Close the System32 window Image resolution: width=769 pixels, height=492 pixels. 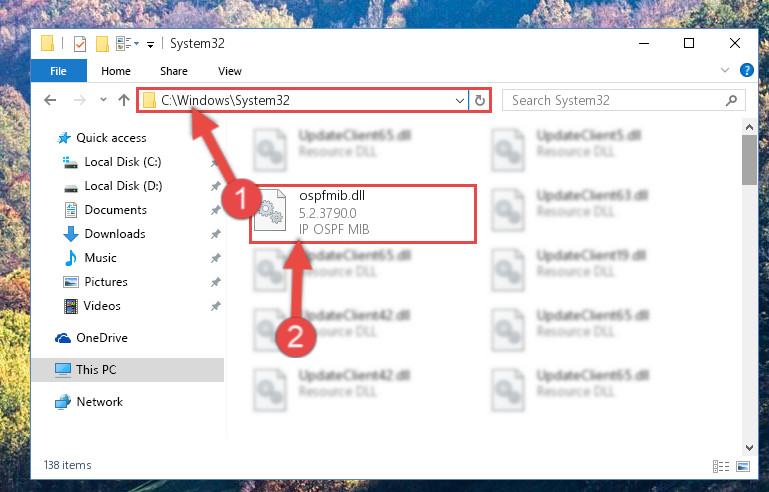click(x=734, y=44)
